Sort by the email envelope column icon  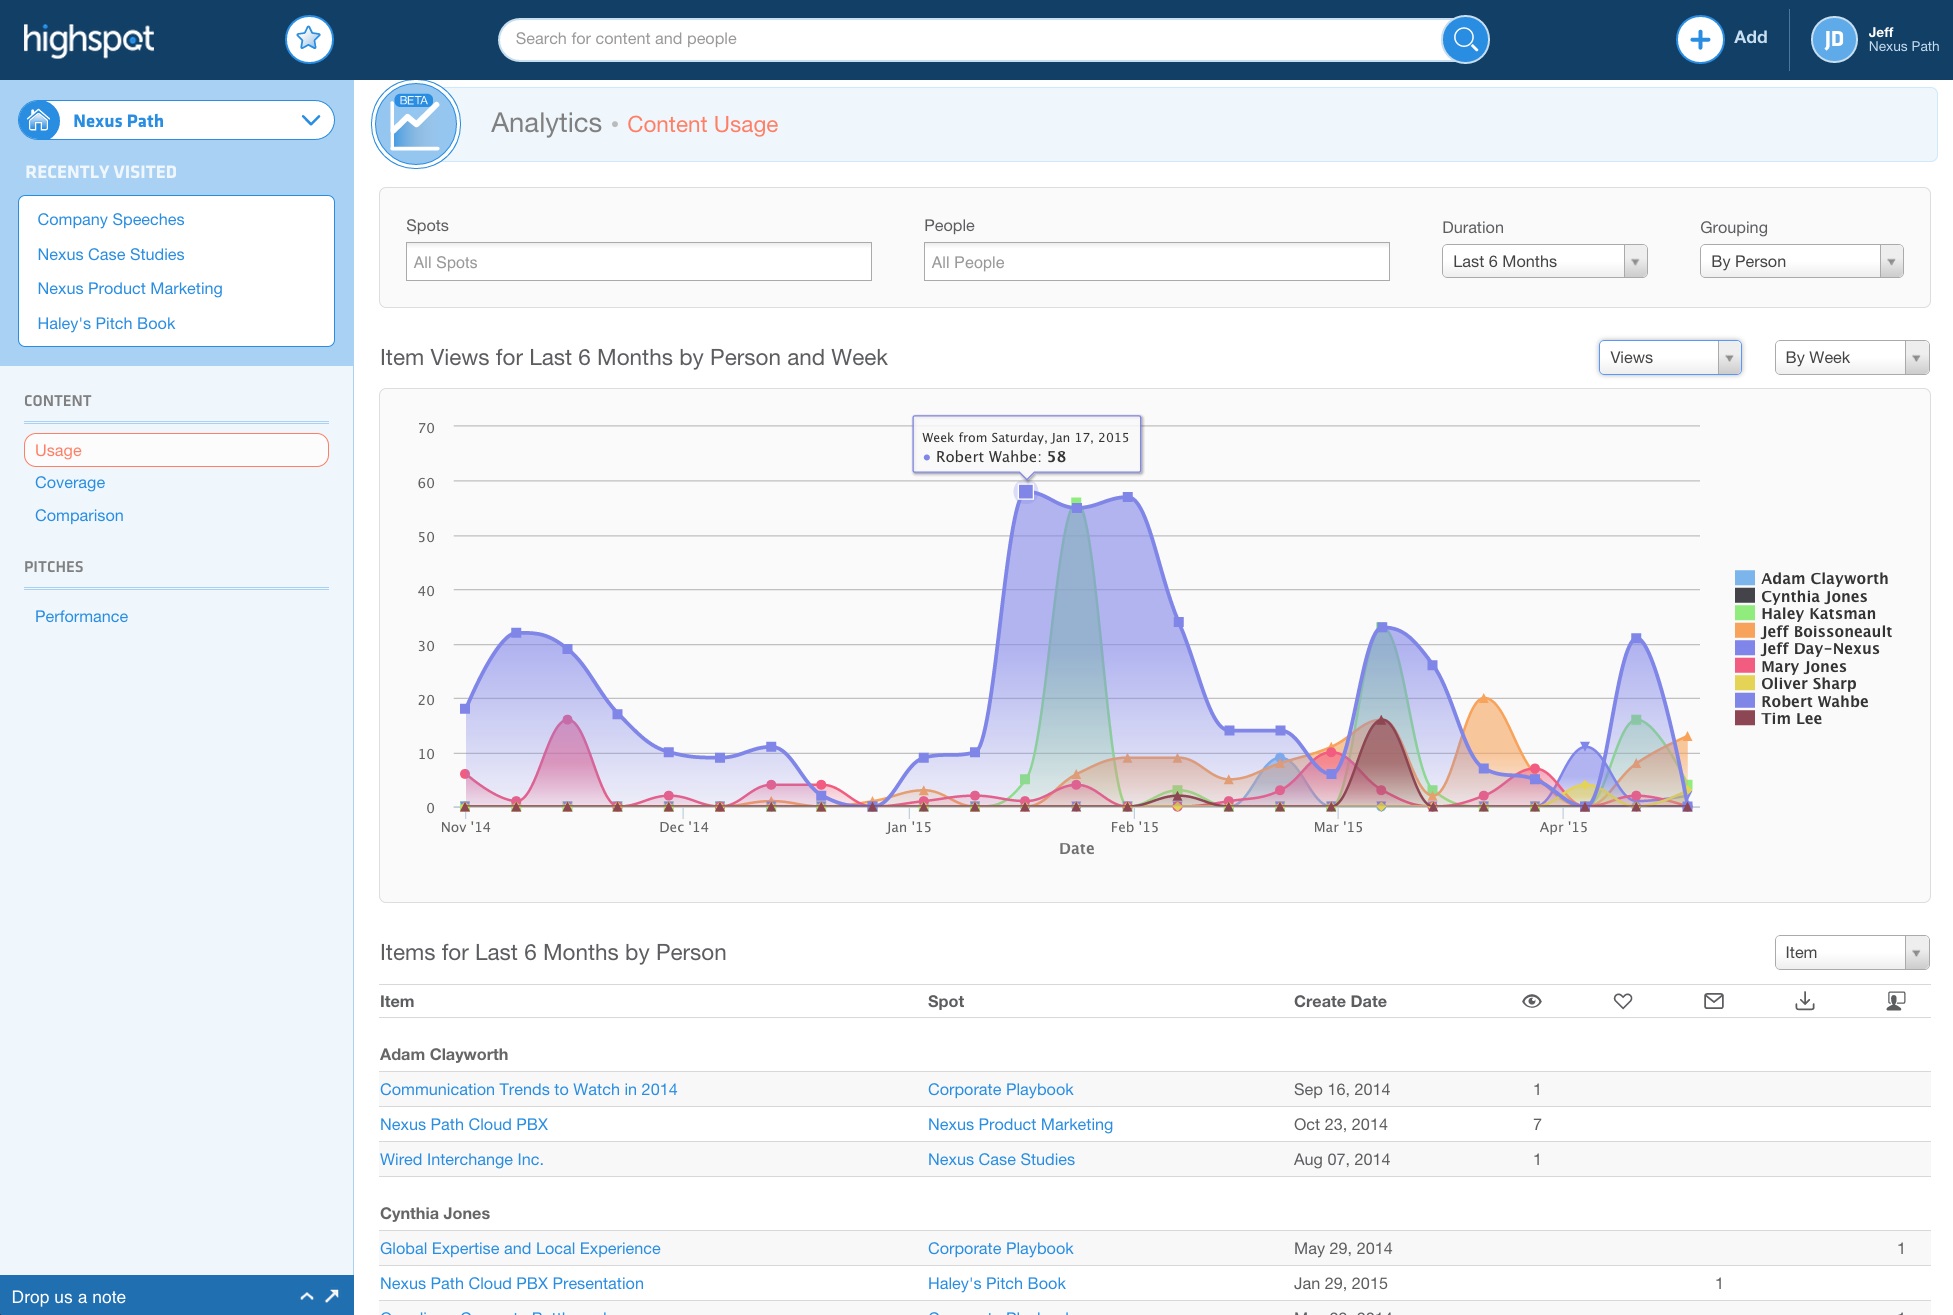pyautogui.click(x=1713, y=1001)
